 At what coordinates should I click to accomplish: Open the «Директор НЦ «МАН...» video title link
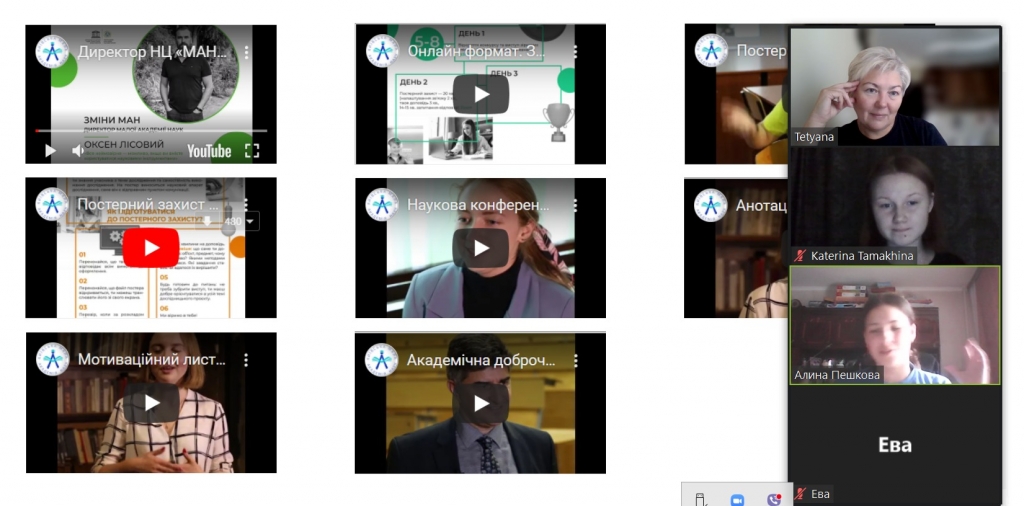pos(152,52)
